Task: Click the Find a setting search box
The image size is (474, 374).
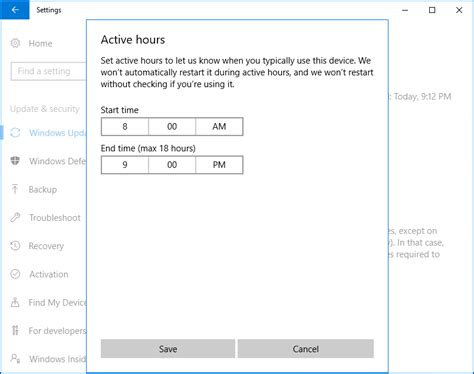Action: 49,71
